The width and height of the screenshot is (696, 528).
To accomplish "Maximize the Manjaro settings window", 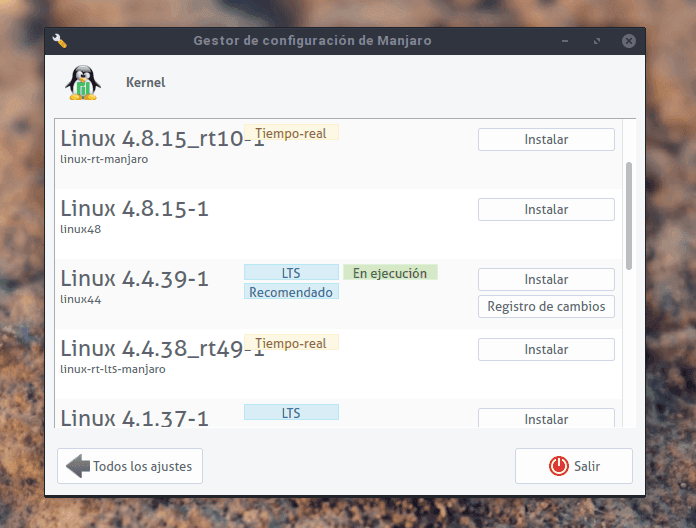I will [x=597, y=41].
